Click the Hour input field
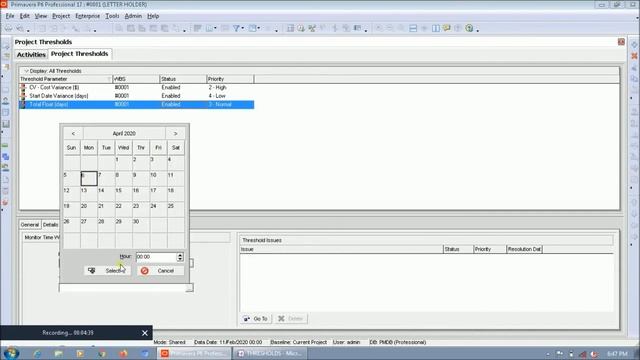The image size is (640, 360). (156, 257)
